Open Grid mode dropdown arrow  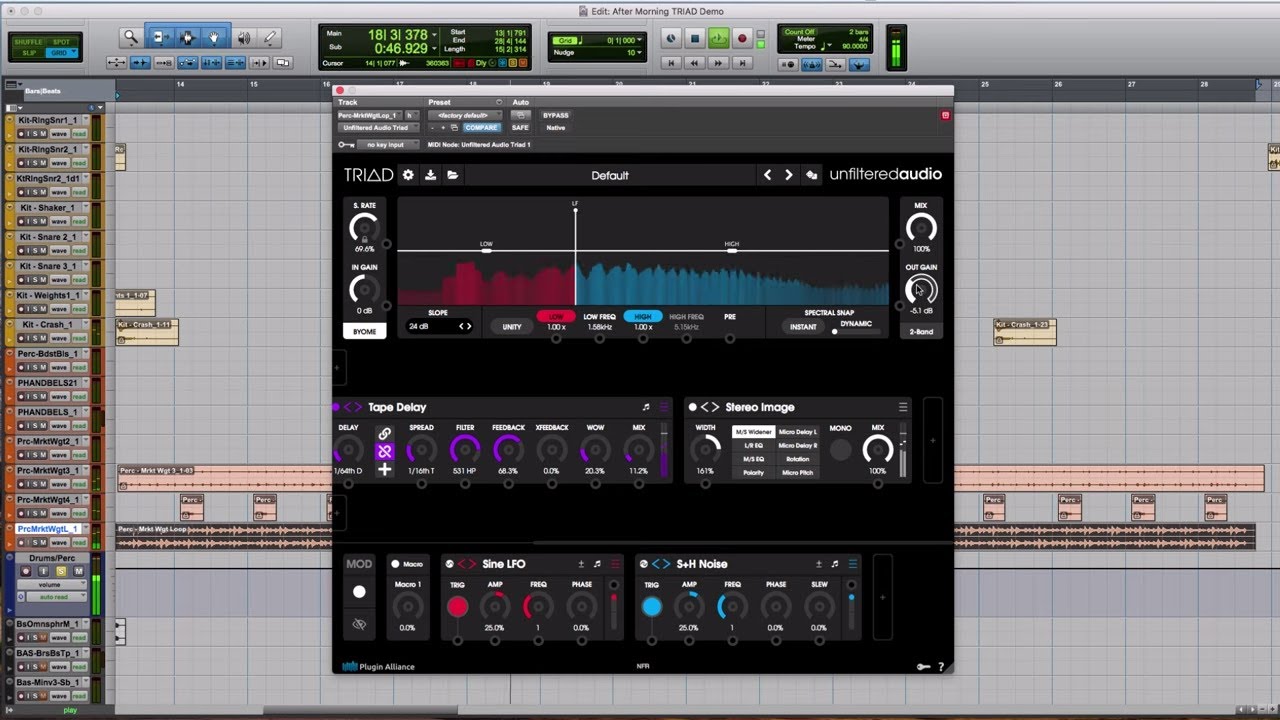point(637,40)
